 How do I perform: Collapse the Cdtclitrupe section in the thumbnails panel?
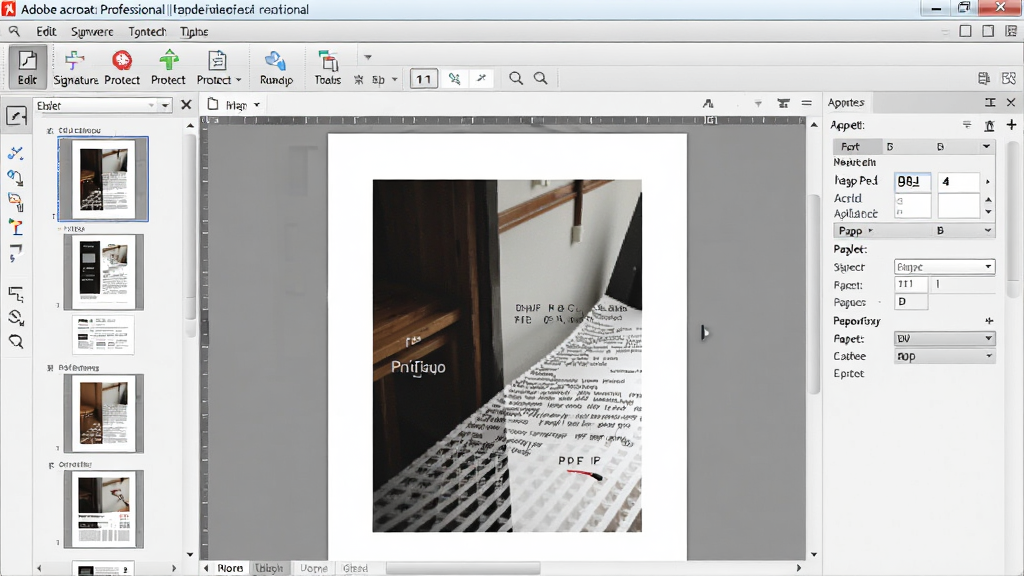pyautogui.click(x=50, y=131)
